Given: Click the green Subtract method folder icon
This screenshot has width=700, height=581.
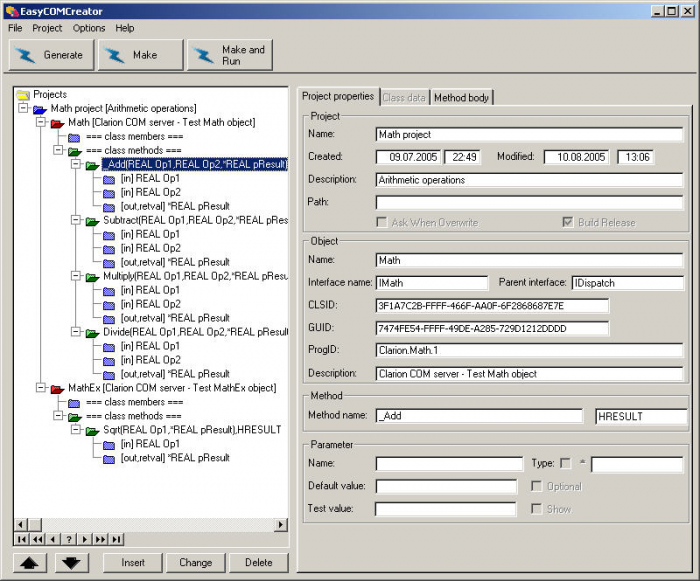Looking at the screenshot, I should [x=92, y=221].
